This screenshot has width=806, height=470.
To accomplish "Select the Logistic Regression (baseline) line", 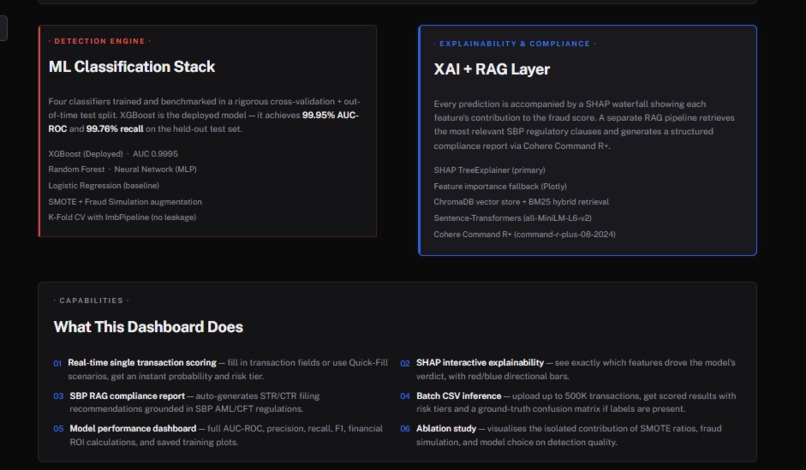I will [104, 186].
